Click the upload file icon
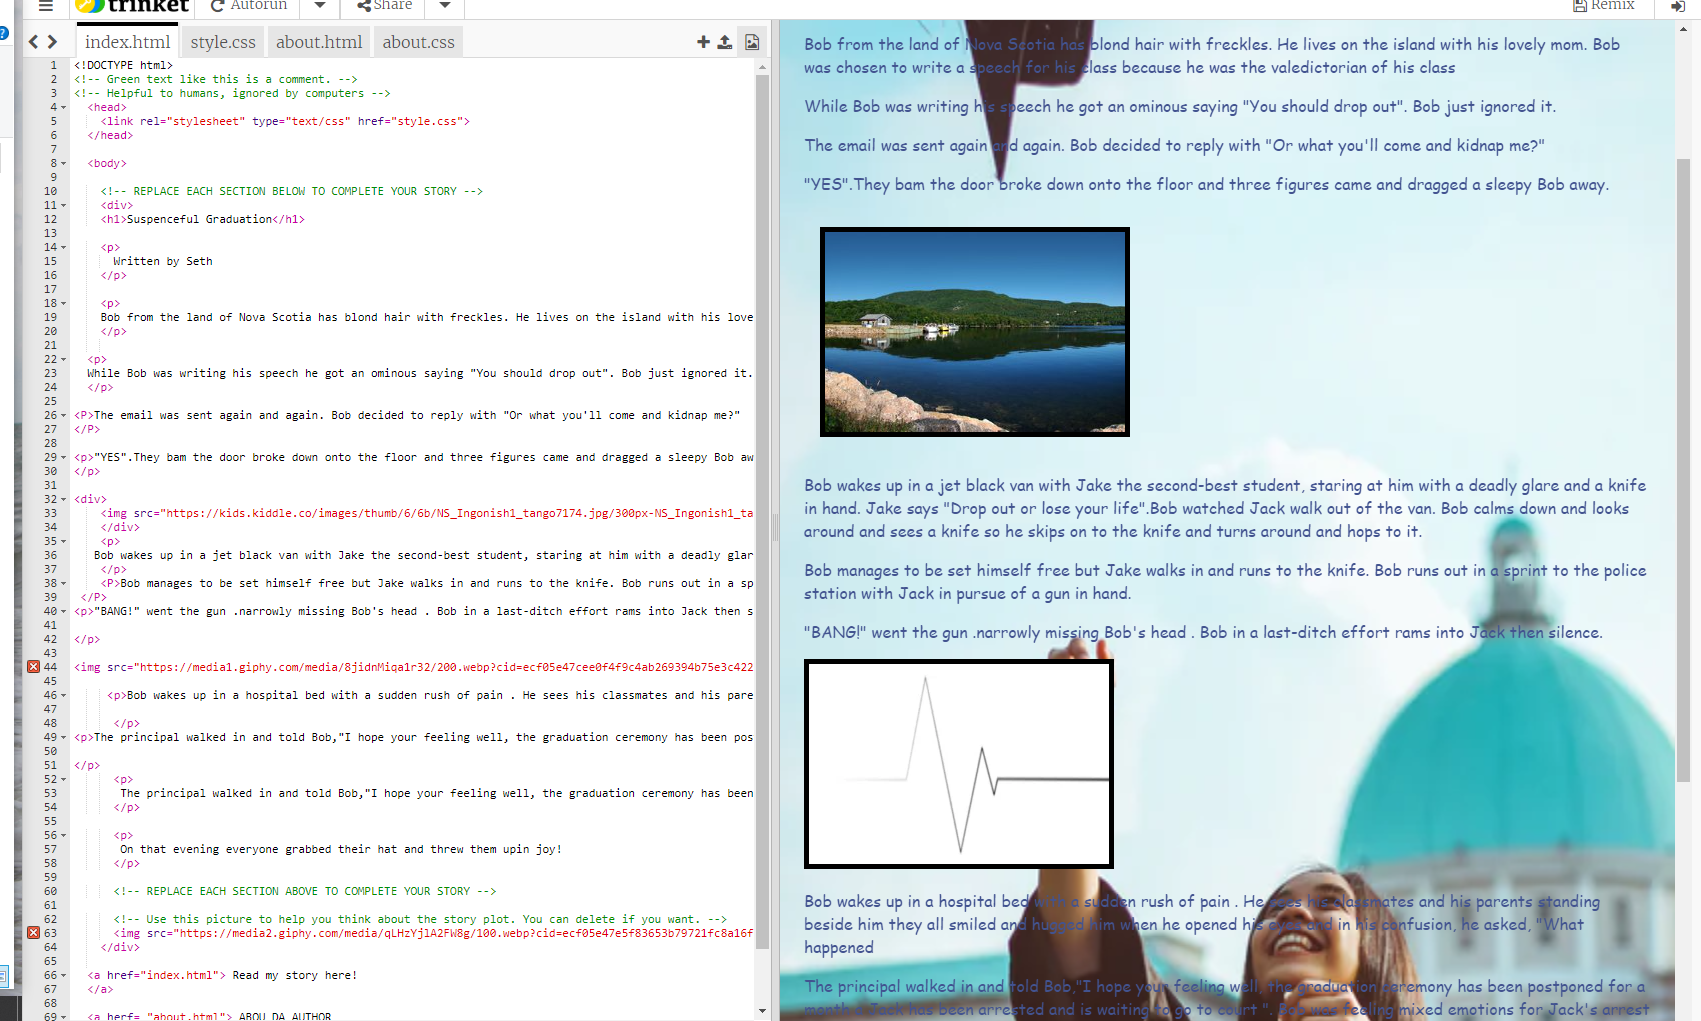This screenshot has width=1701, height=1021. tap(724, 42)
